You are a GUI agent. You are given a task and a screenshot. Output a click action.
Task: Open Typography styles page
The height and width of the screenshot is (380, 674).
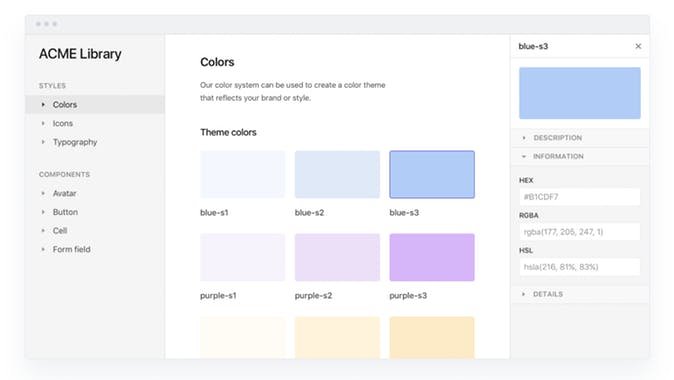pyautogui.click(x=75, y=142)
